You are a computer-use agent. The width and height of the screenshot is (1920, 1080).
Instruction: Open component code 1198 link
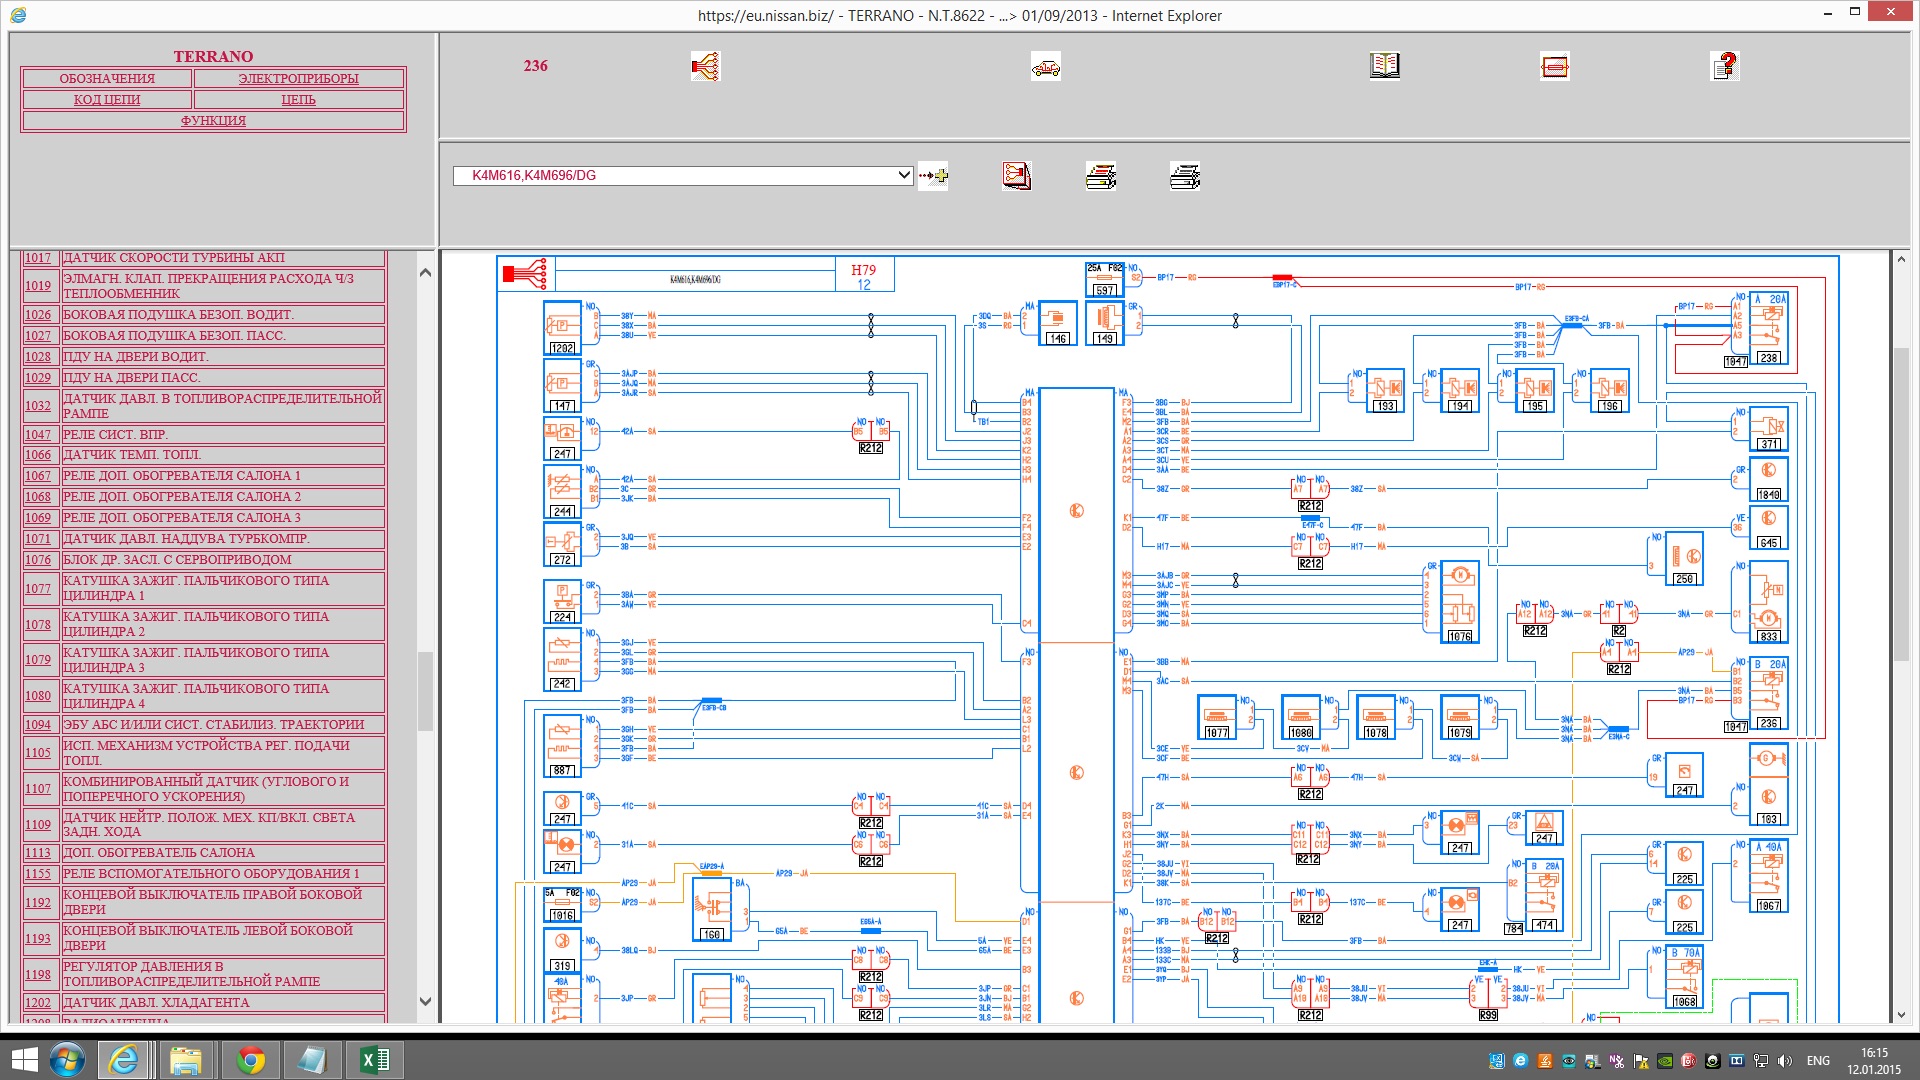click(x=38, y=975)
